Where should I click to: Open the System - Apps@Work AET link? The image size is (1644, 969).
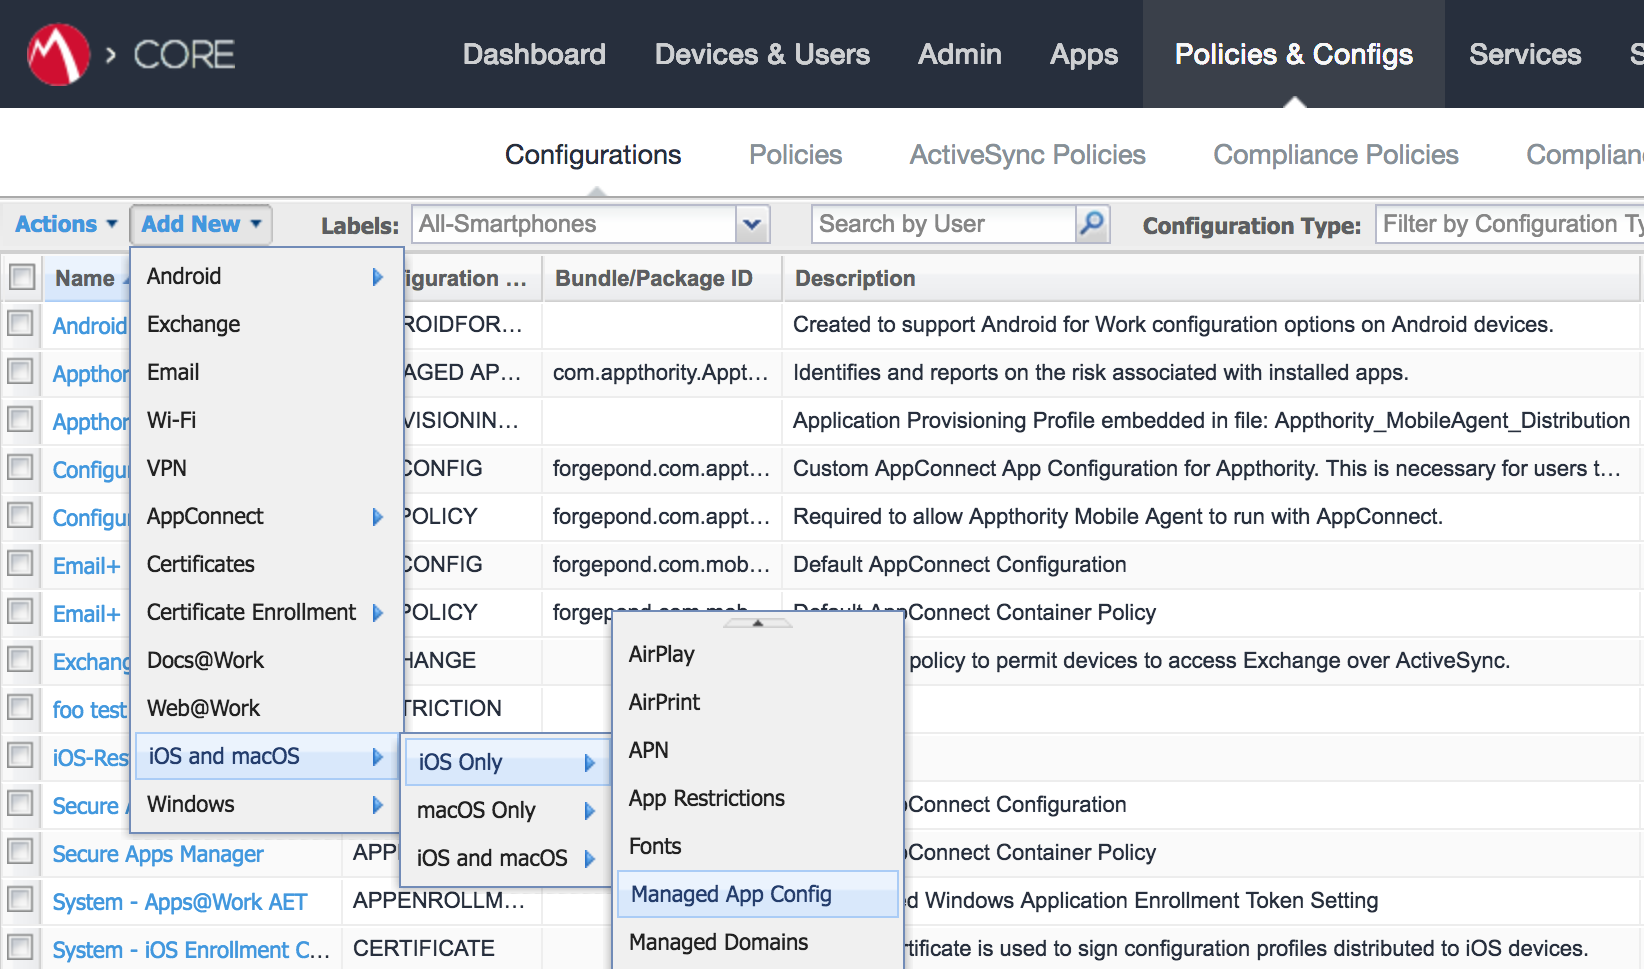tap(179, 901)
